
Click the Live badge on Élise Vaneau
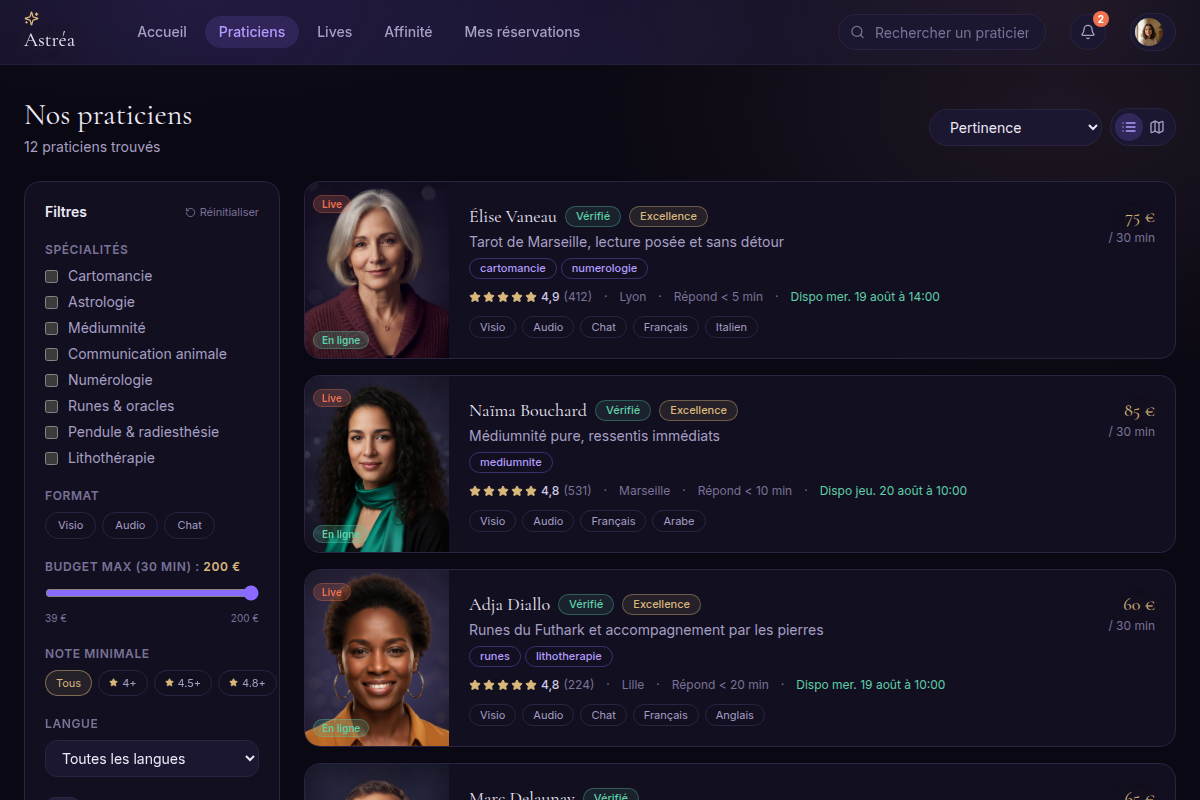[332, 204]
